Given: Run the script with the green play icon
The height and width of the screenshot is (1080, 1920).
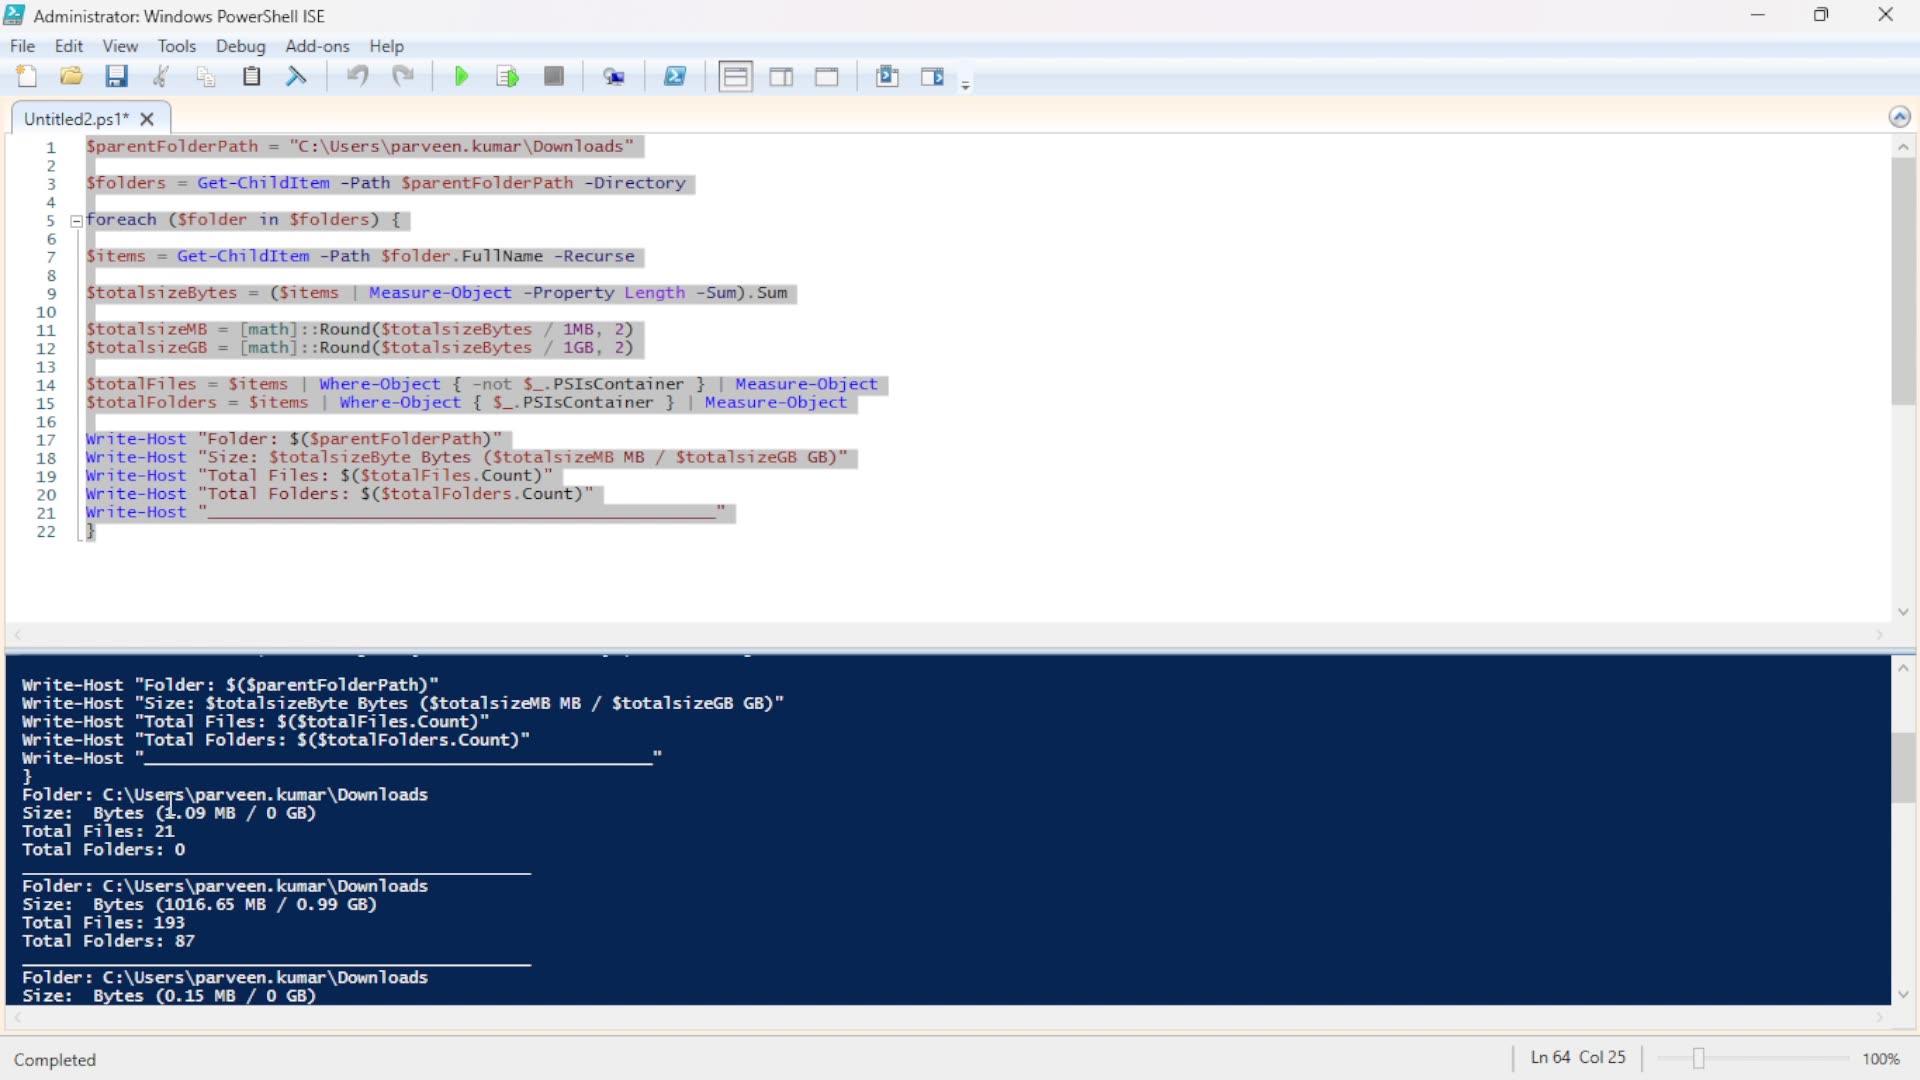Looking at the screenshot, I should [x=461, y=75].
